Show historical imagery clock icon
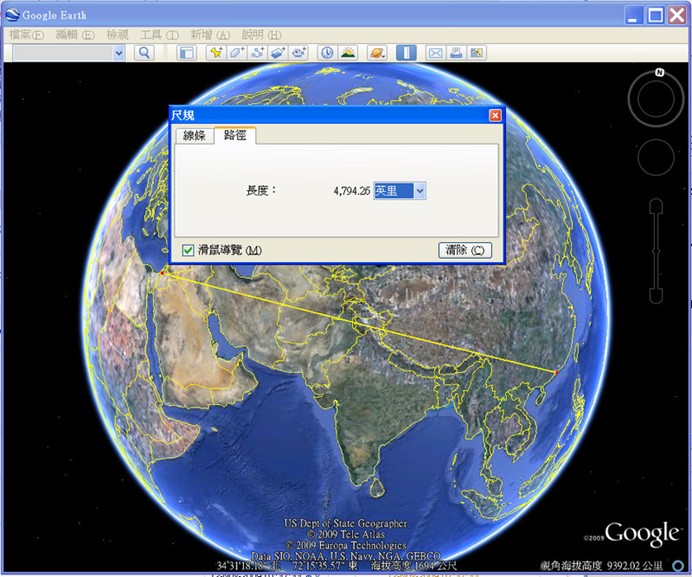The height and width of the screenshot is (577, 692). pyautogui.click(x=327, y=53)
